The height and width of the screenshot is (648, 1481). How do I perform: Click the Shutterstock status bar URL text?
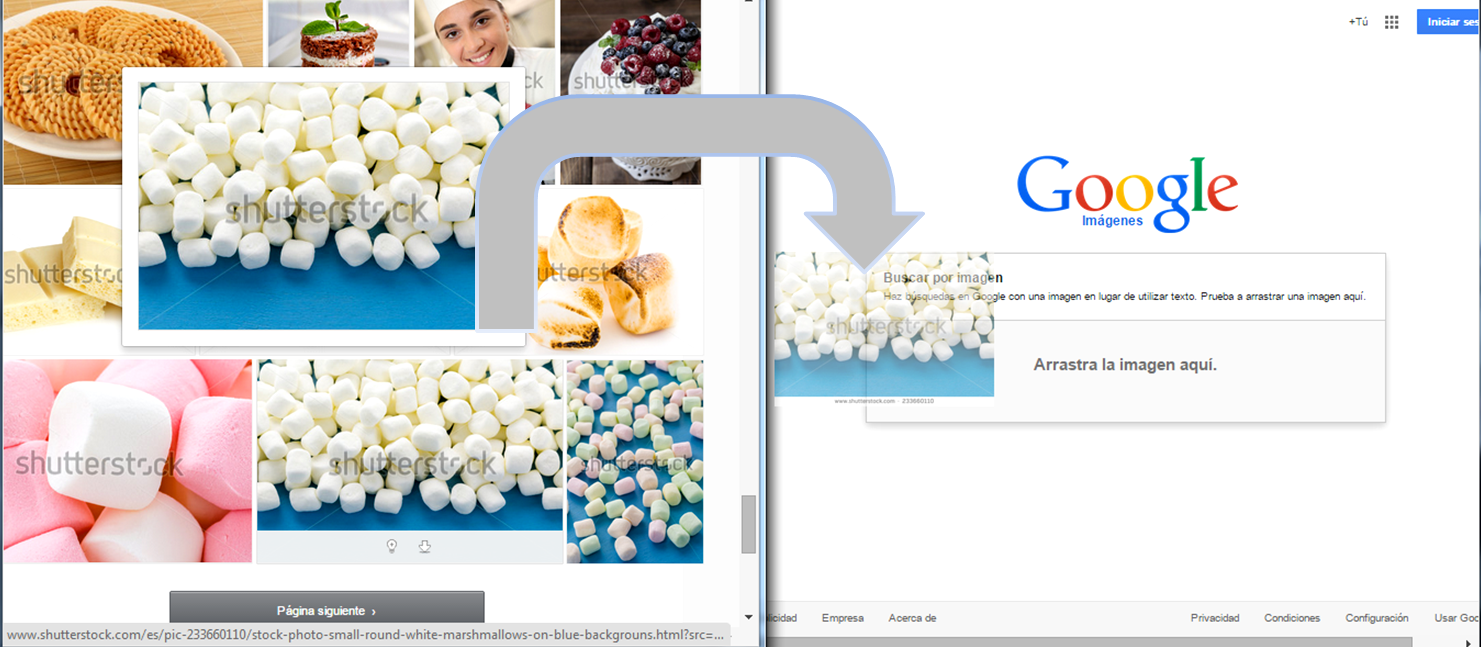[x=365, y=635]
